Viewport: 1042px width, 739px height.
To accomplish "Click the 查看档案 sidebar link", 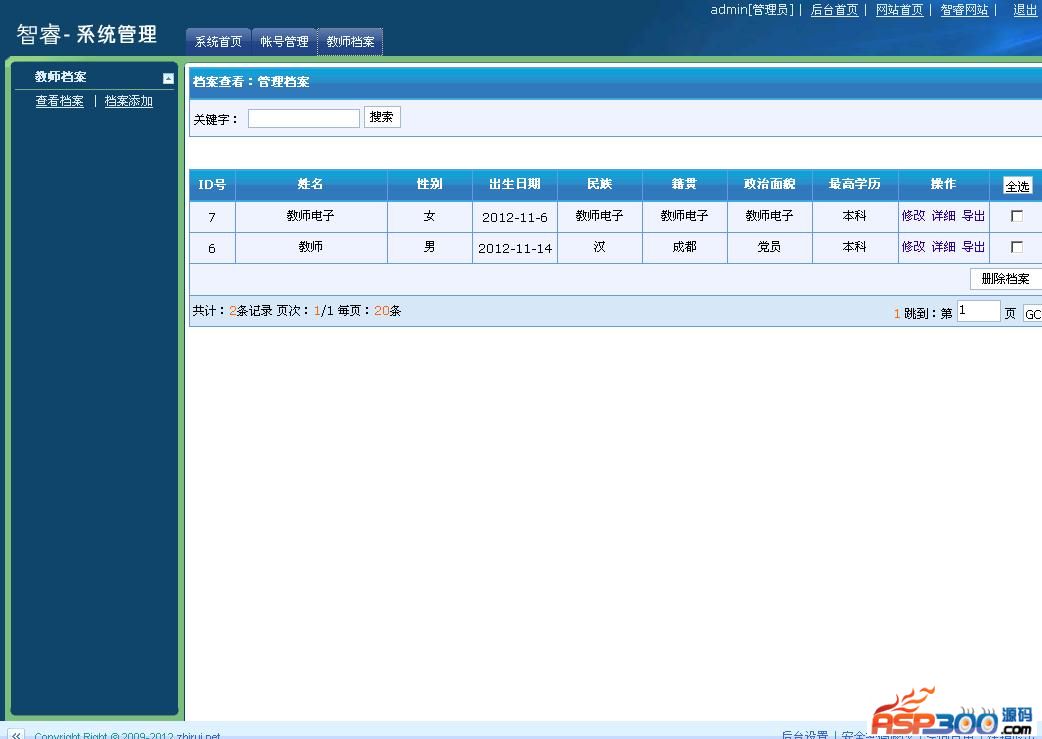I will 60,101.
